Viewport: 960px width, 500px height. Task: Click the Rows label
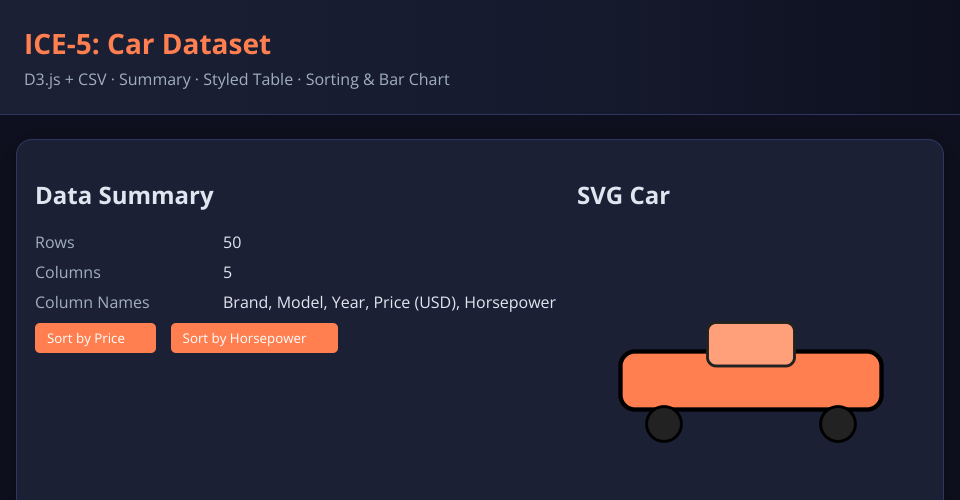pyautogui.click(x=55, y=243)
